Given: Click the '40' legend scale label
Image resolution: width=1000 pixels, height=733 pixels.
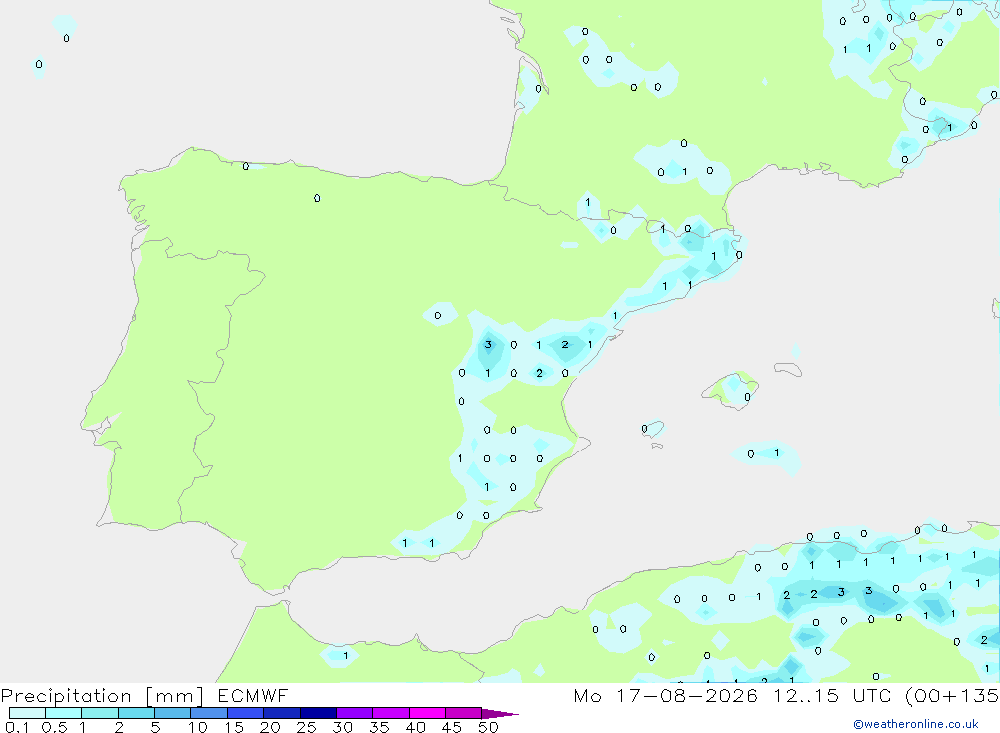Looking at the screenshot, I should point(415,727).
